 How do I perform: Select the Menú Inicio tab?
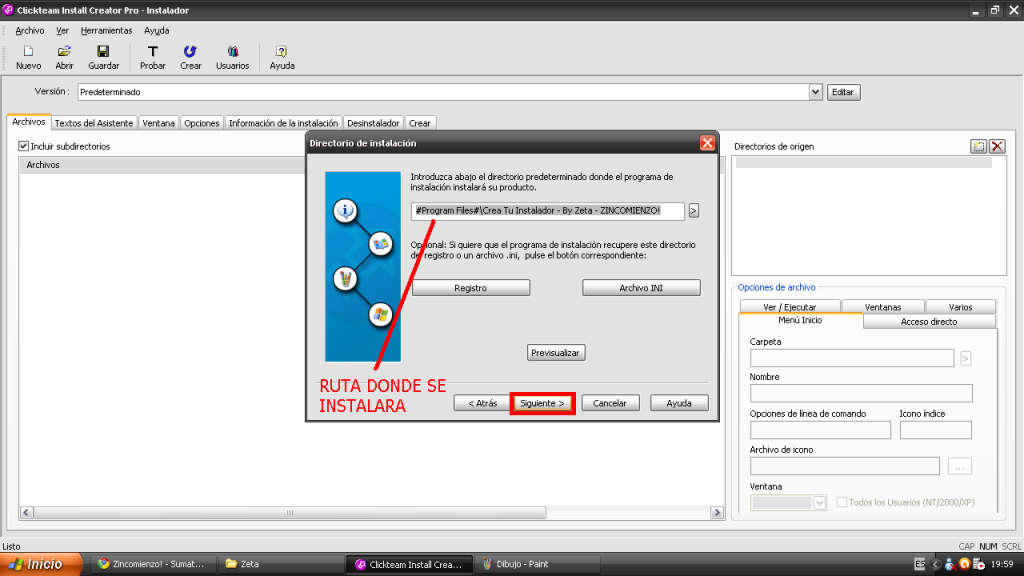click(800, 321)
